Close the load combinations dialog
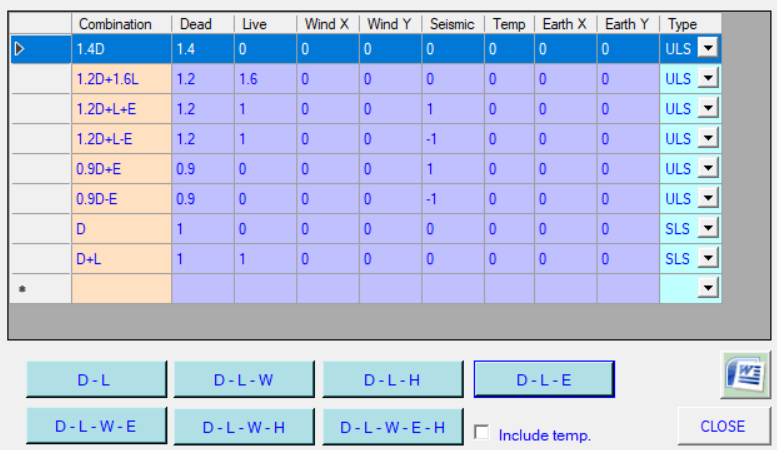Screen dimensions: 777x450 pyautogui.click(x=723, y=426)
